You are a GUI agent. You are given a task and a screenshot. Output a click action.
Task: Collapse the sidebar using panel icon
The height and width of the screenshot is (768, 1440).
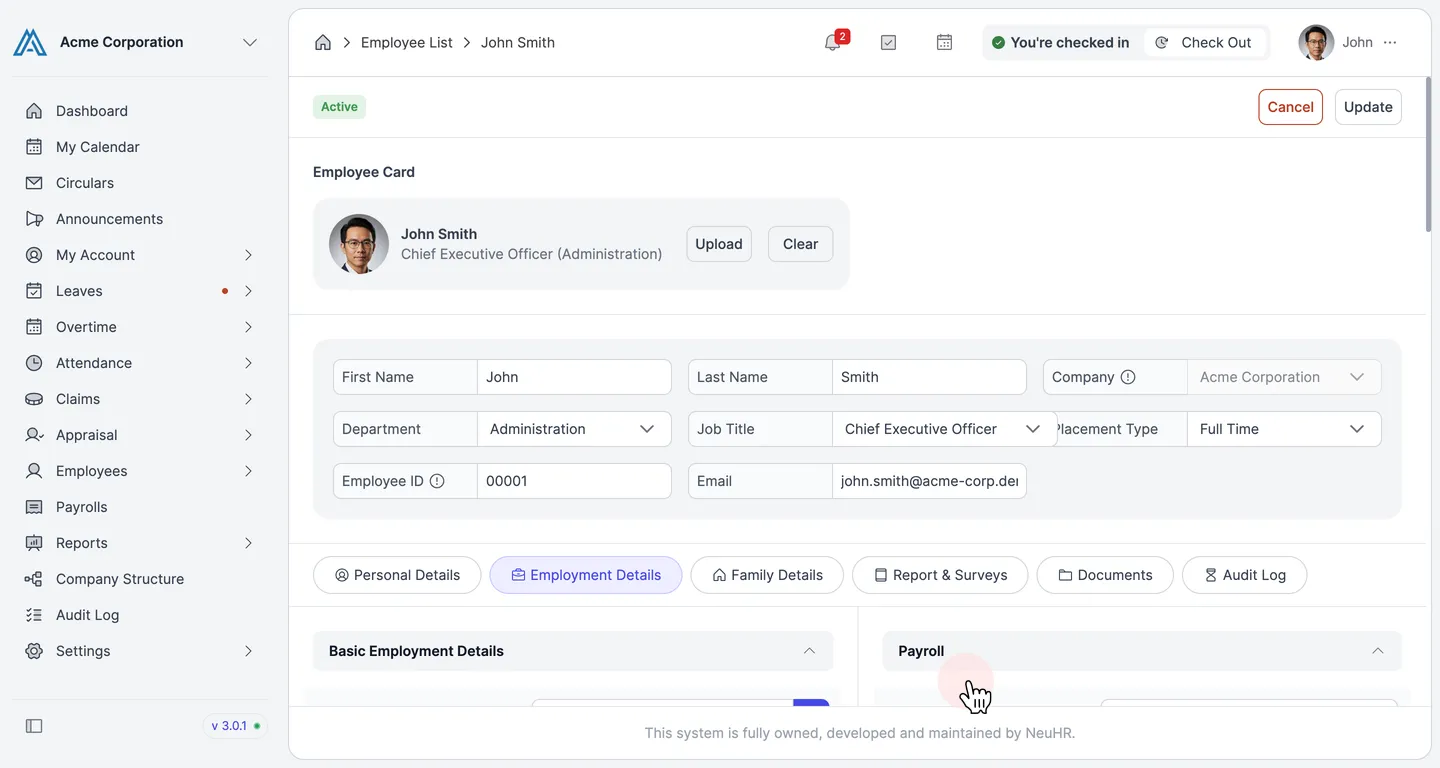[34, 726]
